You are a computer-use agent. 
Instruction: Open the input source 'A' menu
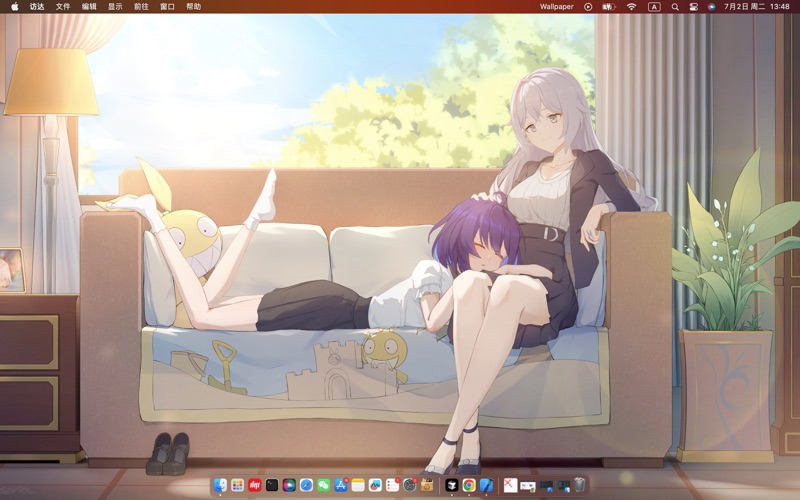click(654, 7)
